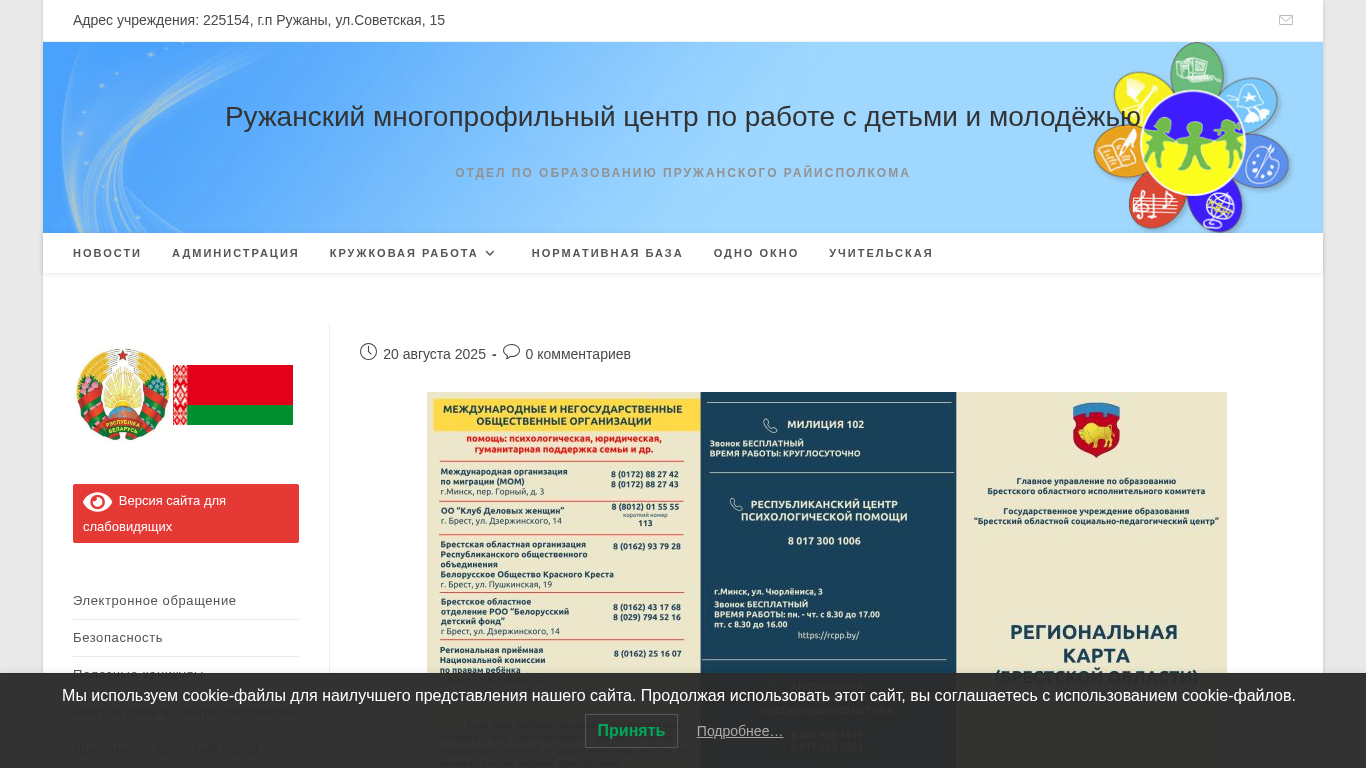Click the address text in top bar
Screen dimensions: 1366x768
pyautogui.click(x=259, y=20)
